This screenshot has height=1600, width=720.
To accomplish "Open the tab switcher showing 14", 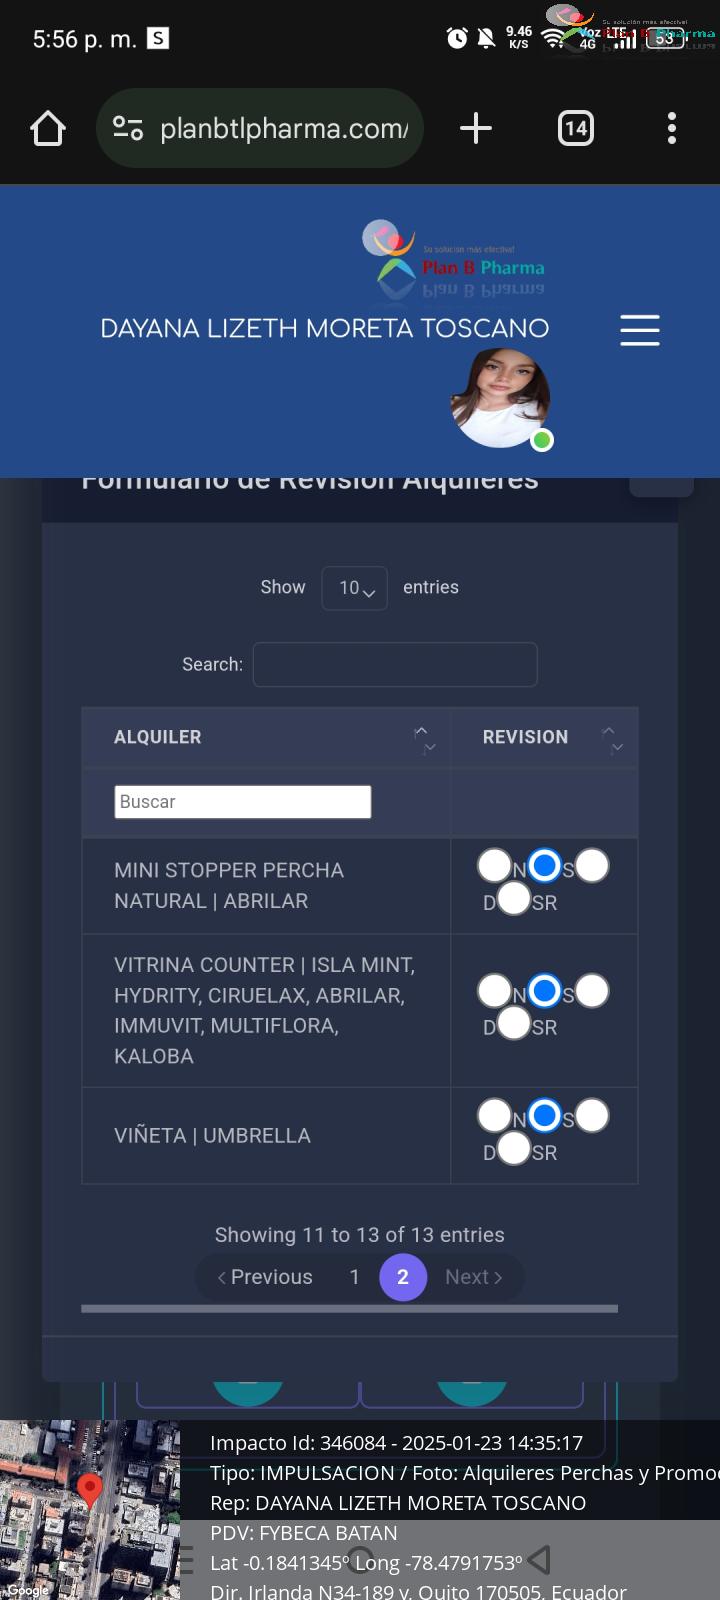I will pyautogui.click(x=575, y=128).
